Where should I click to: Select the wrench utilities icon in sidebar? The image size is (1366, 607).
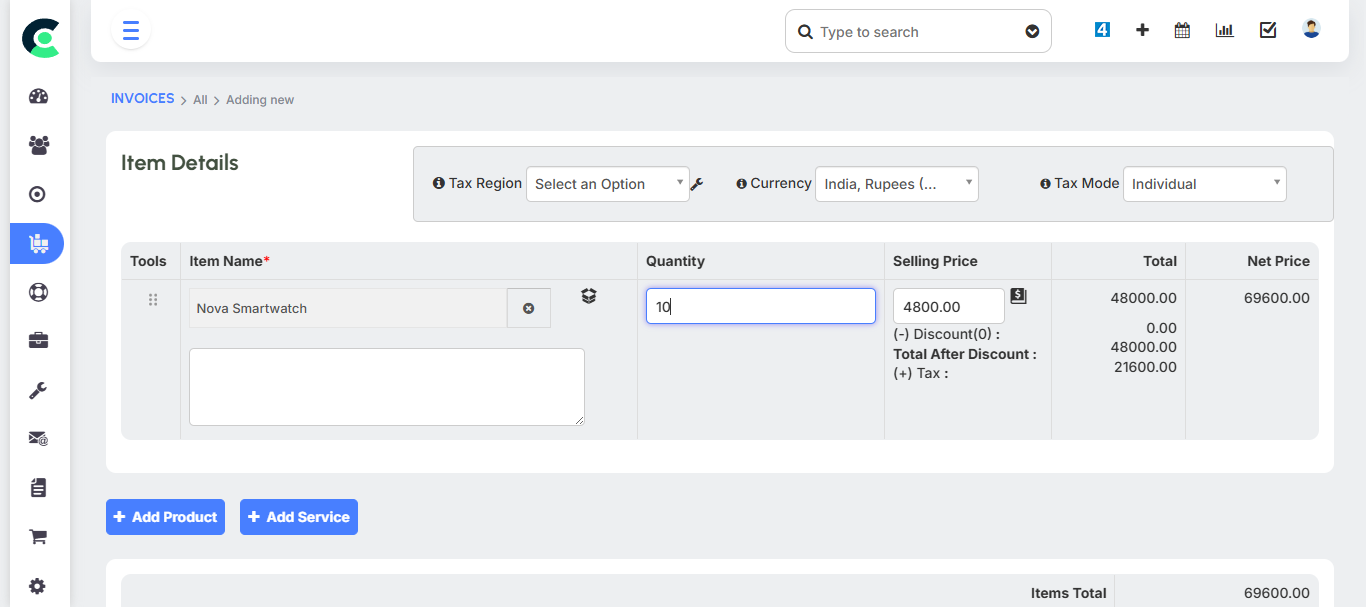[x=37, y=389]
